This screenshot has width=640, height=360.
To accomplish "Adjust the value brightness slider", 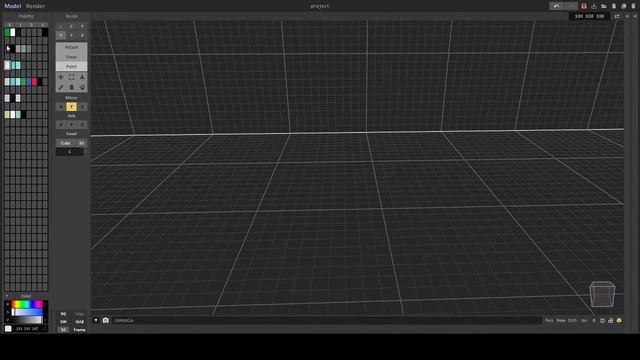I will 27,320.
